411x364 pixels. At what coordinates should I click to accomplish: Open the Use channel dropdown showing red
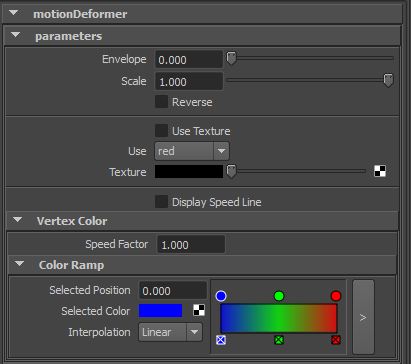coord(192,151)
